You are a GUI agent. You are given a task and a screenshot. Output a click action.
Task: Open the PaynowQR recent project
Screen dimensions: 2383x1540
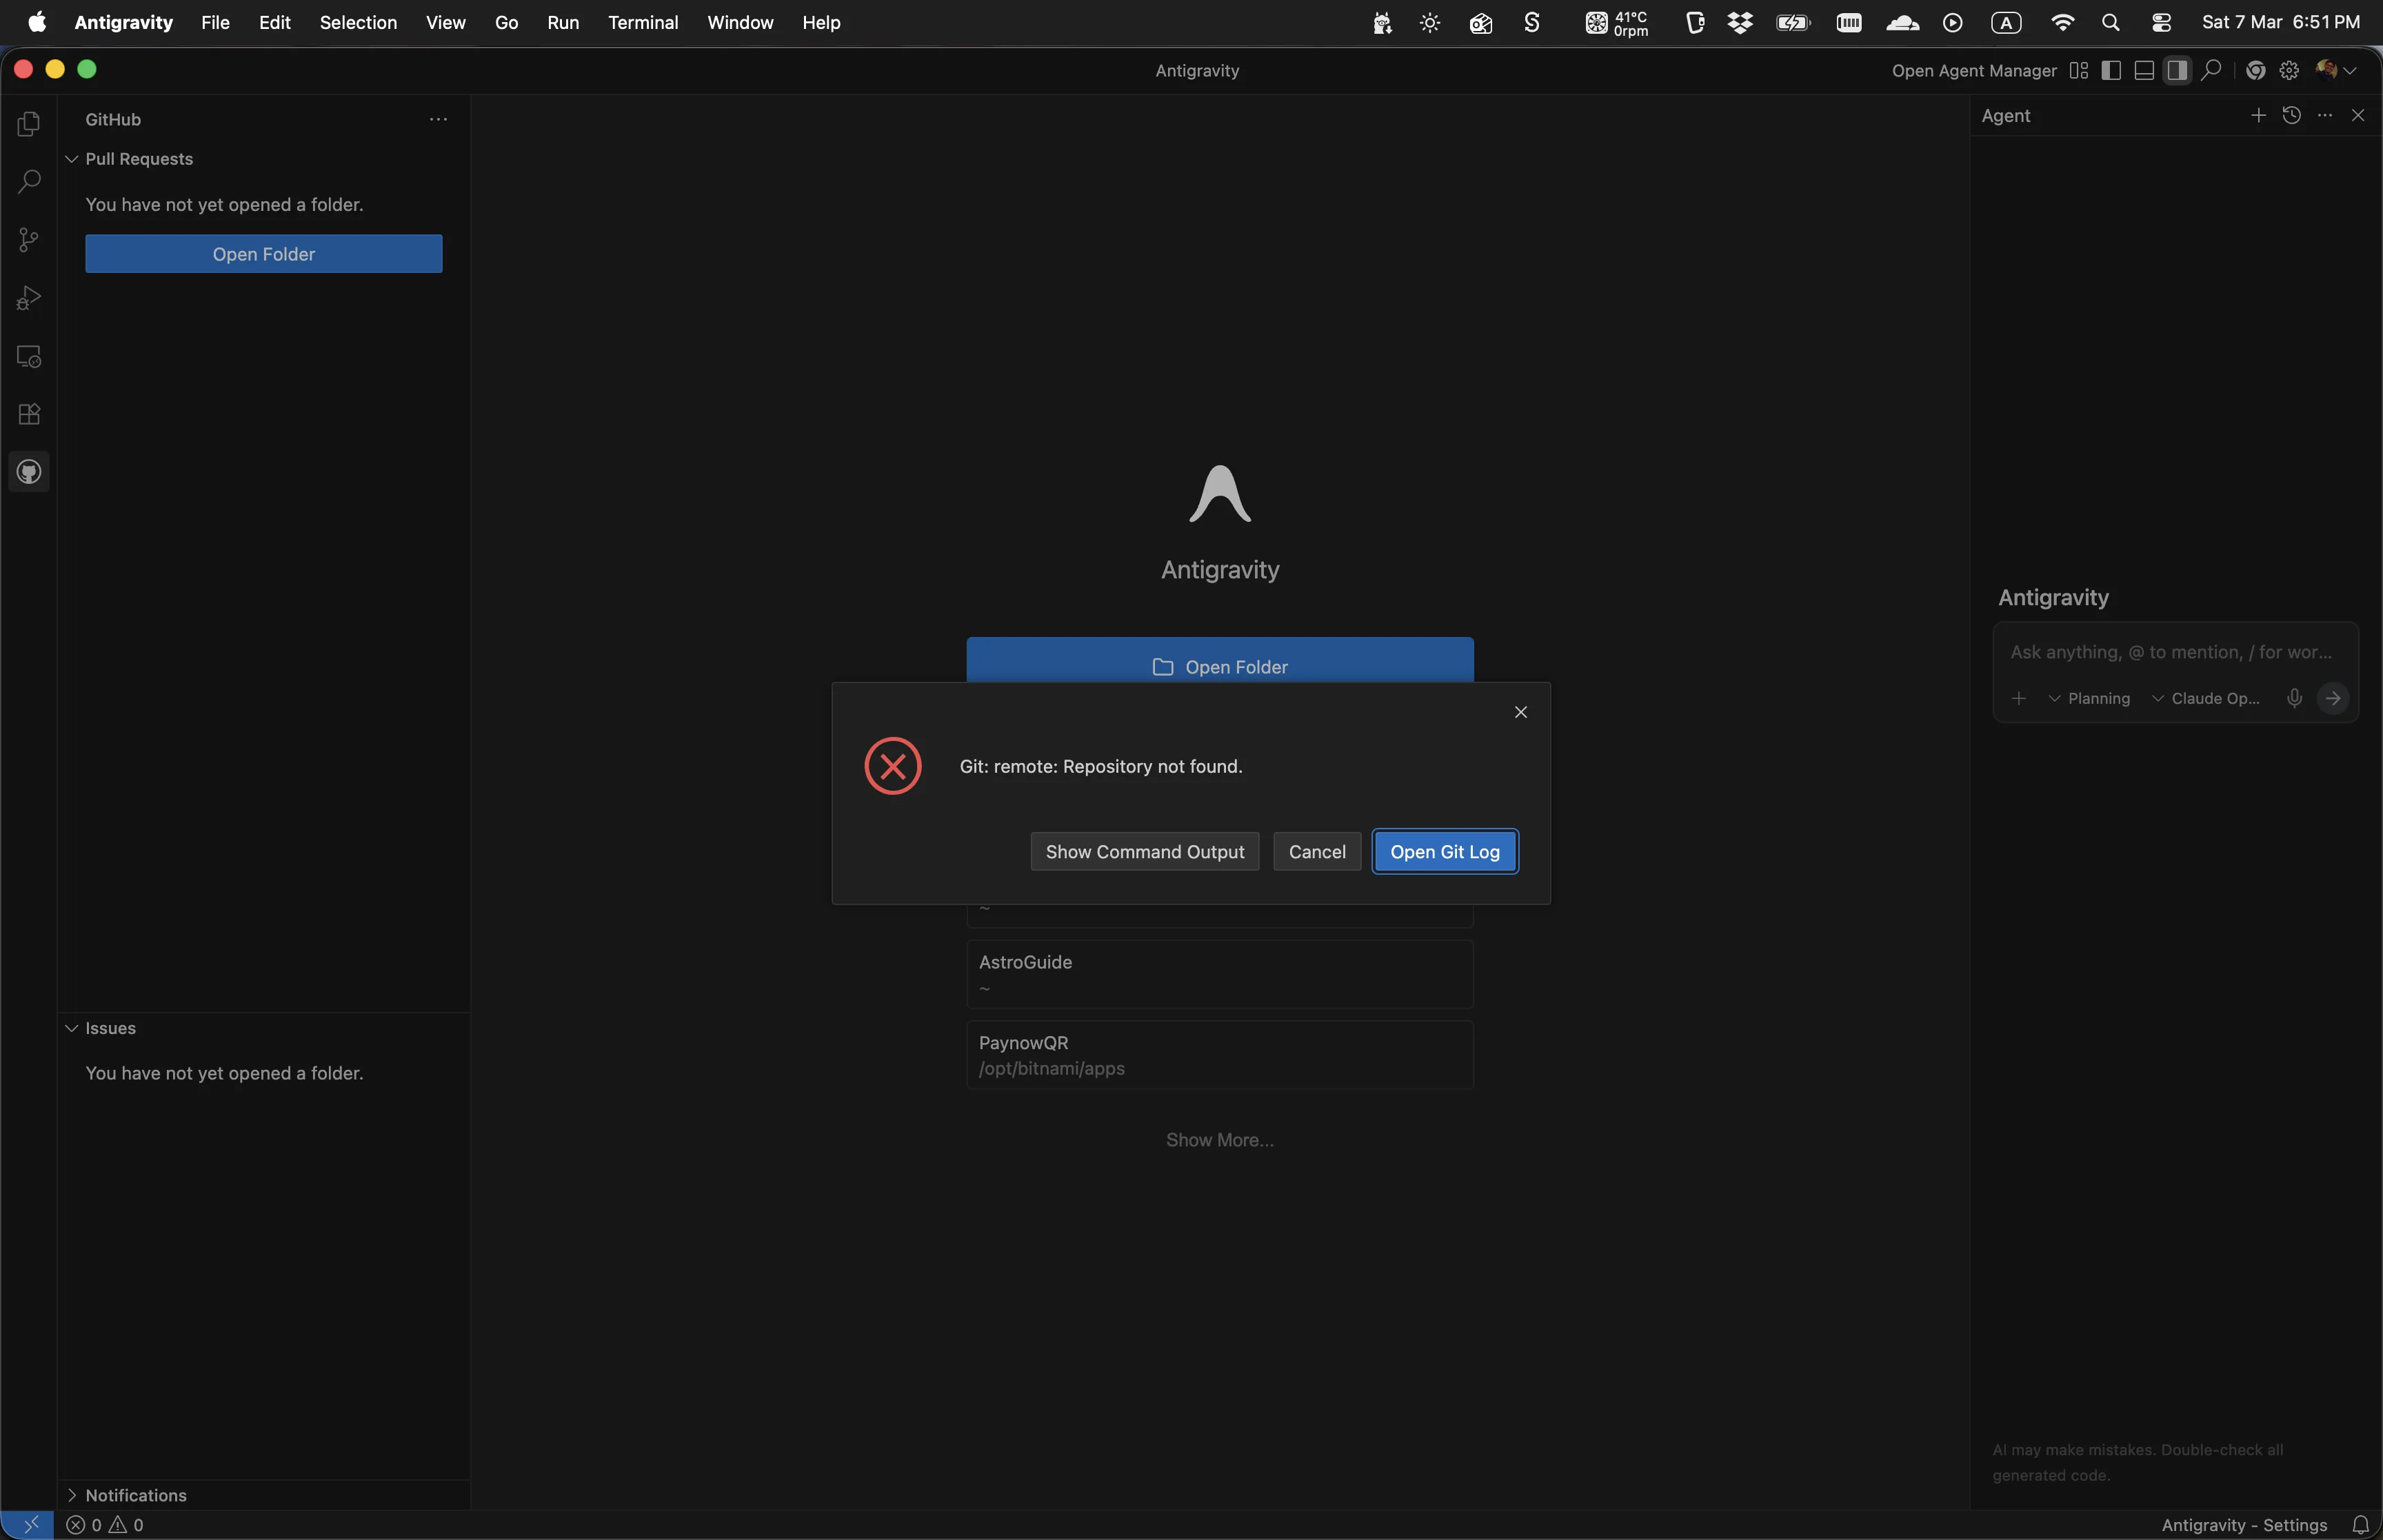[x=1220, y=1055]
